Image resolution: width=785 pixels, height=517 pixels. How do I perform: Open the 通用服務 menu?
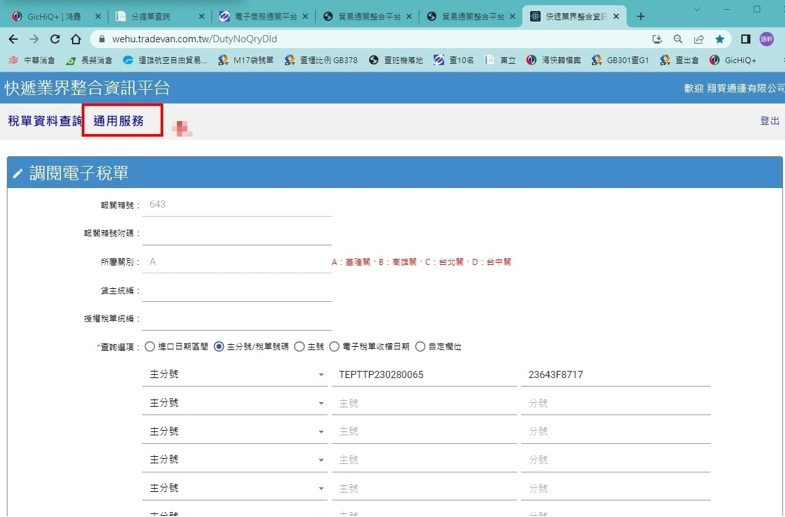[119, 121]
